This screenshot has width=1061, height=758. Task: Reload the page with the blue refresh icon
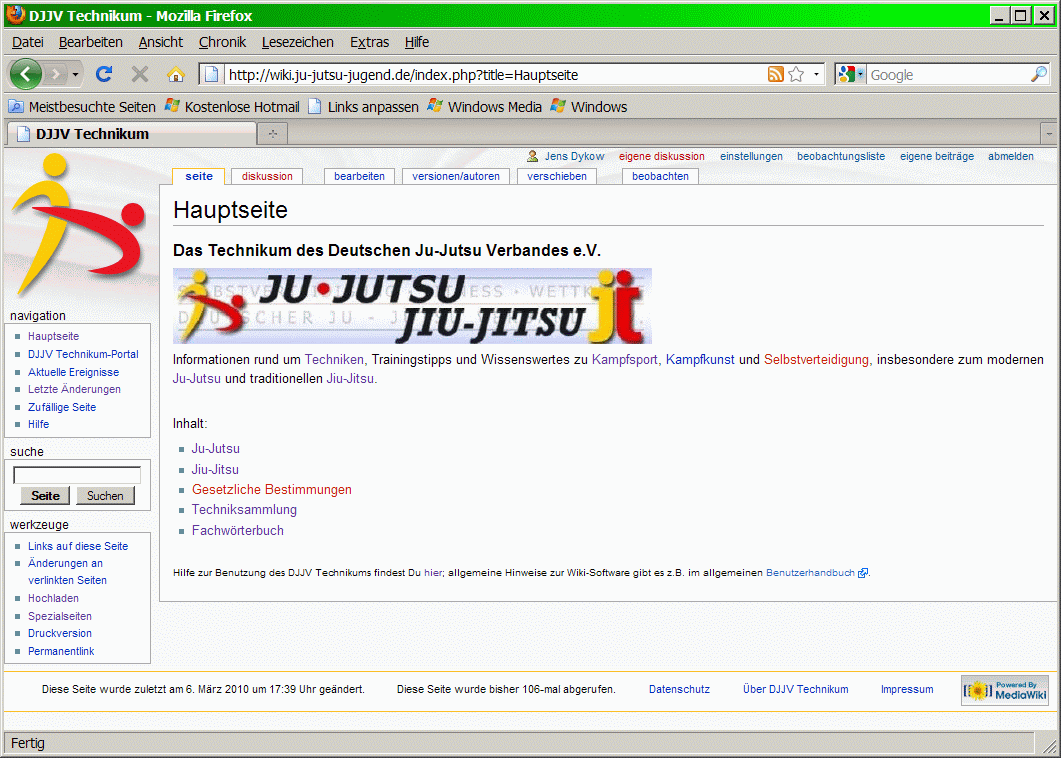coord(104,74)
